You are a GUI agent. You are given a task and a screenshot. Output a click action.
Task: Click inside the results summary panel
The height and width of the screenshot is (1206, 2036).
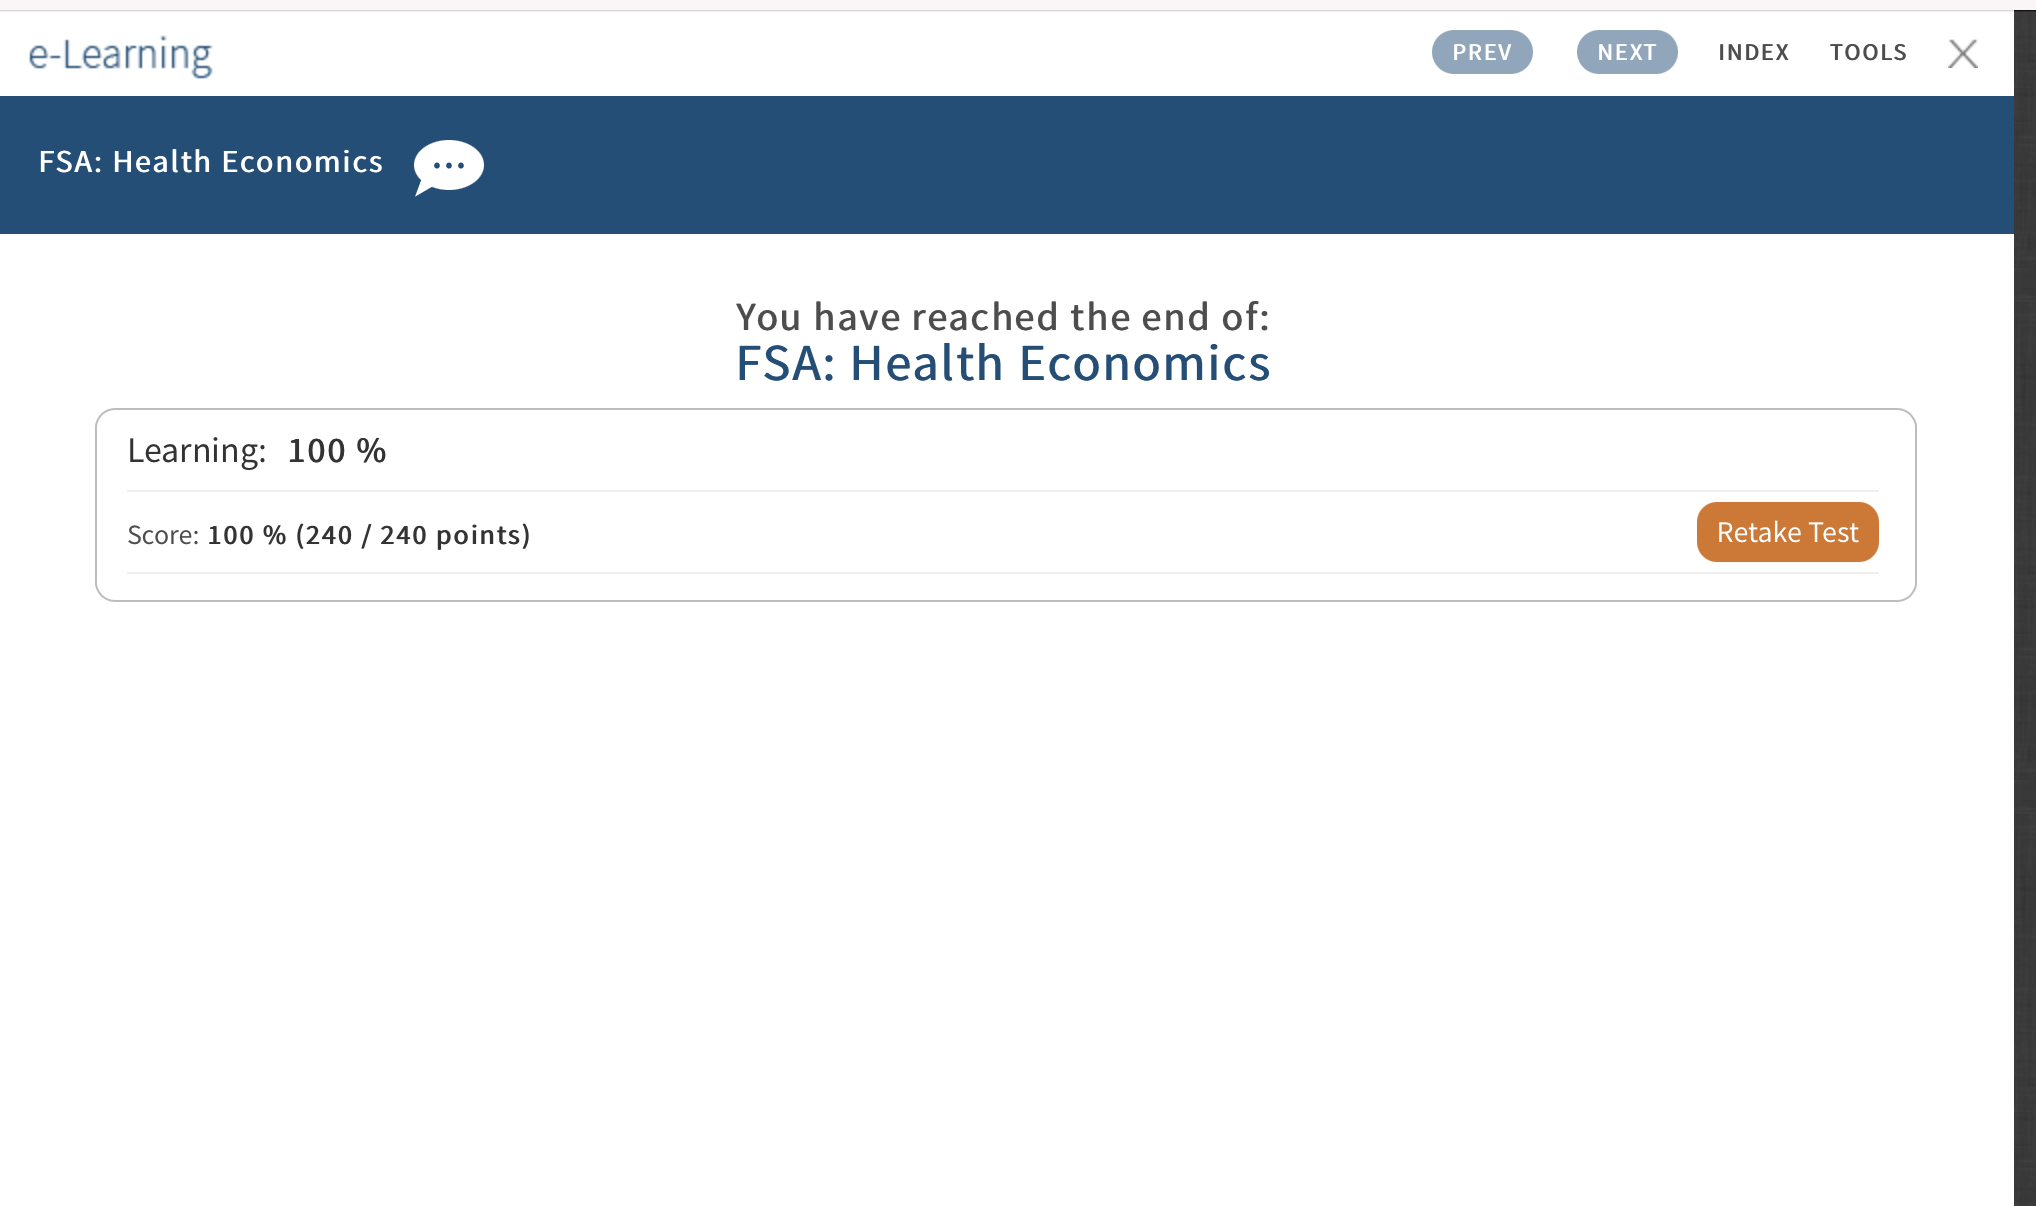[x=1006, y=505]
